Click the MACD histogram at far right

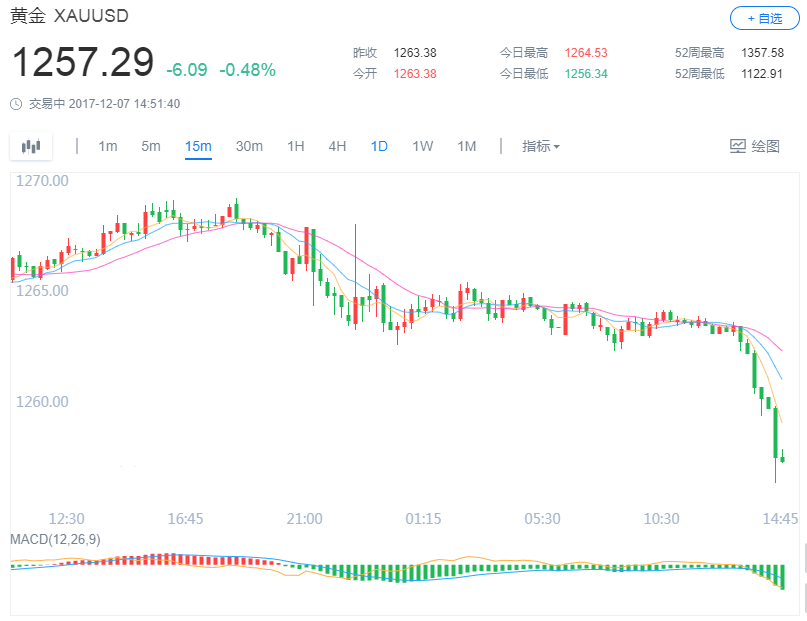pyautogui.click(x=781, y=577)
